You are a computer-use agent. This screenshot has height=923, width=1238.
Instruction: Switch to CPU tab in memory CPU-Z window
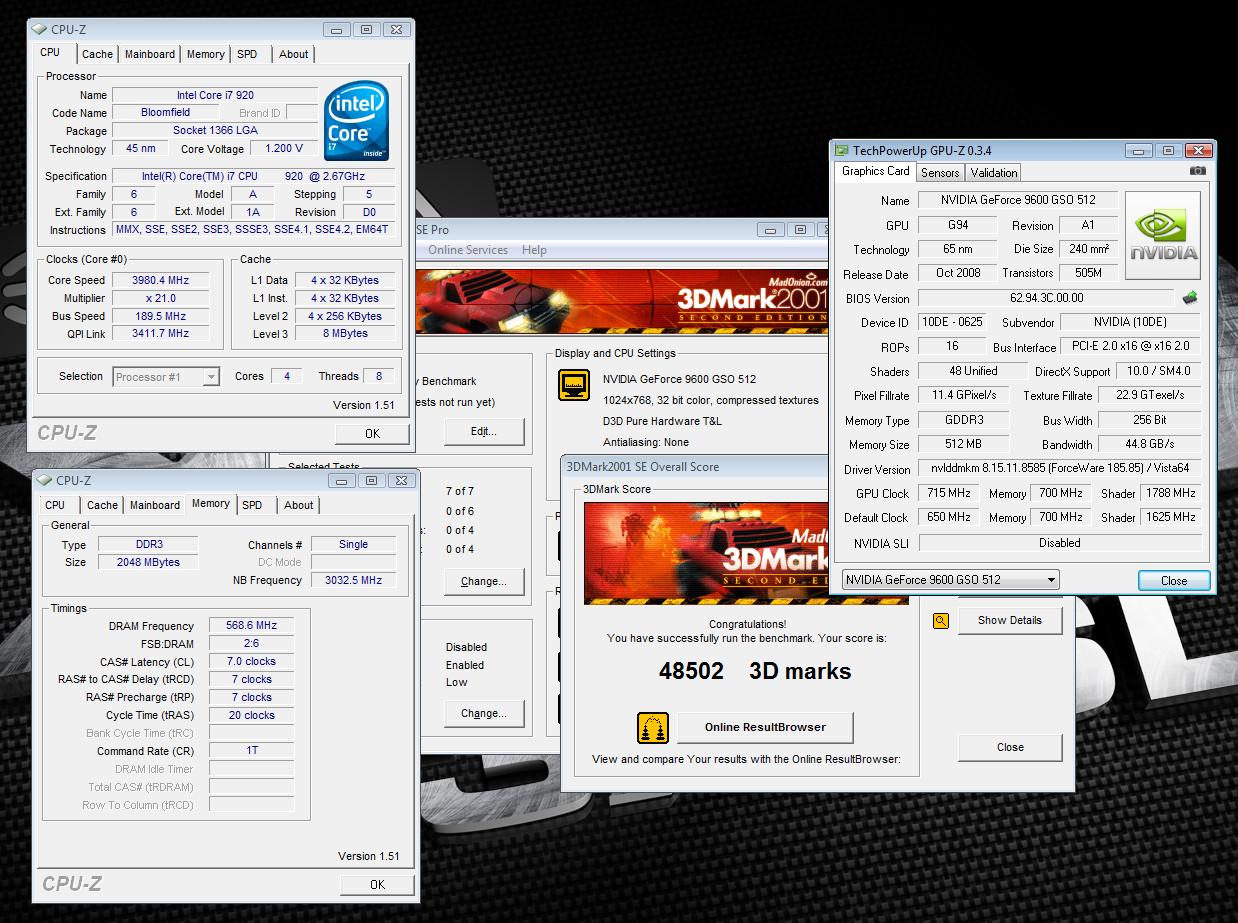55,505
